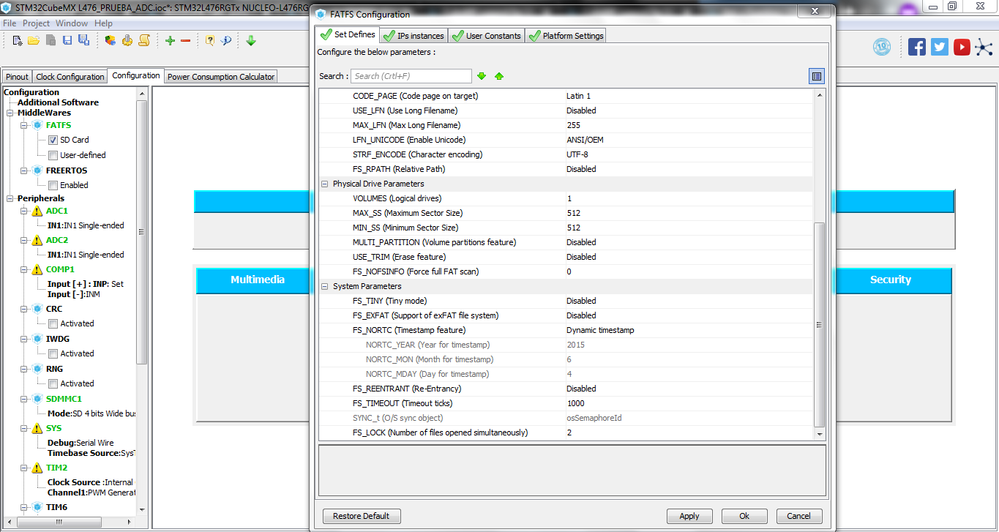Image resolution: width=999 pixels, height=532 pixels.
Task: Click the Multimedia category header
Action: [x=257, y=280]
